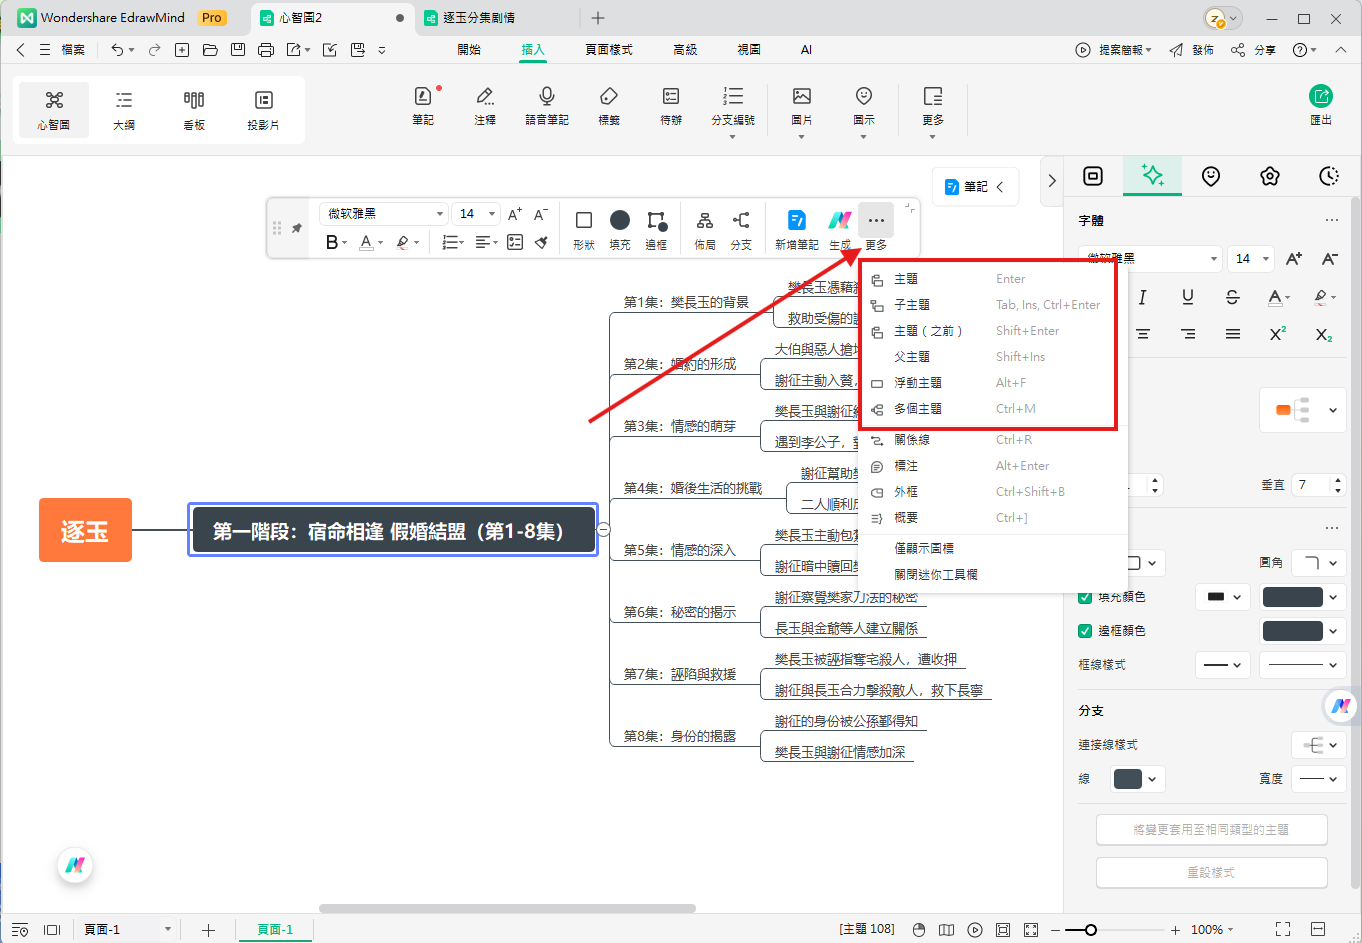Select 浮動主題 from the popup menu
The width and height of the screenshot is (1362, 943).
coord(917,383)
